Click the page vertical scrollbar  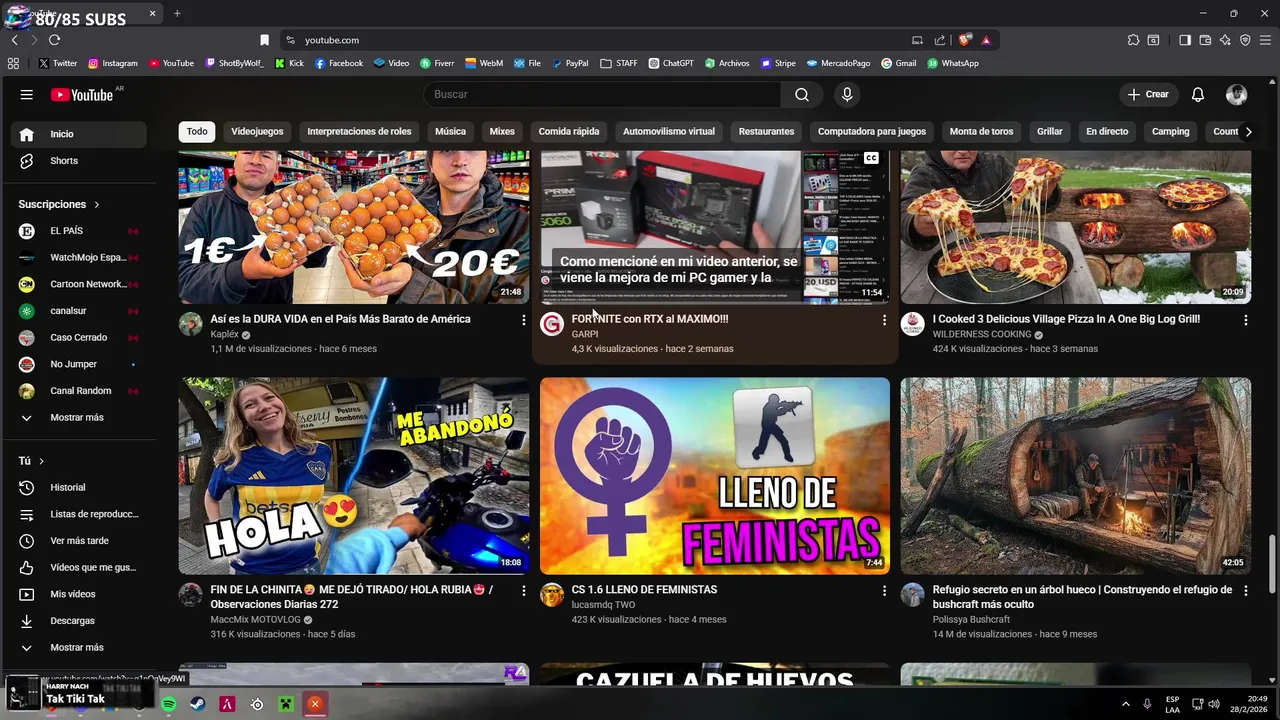[x=1273, y=565]
